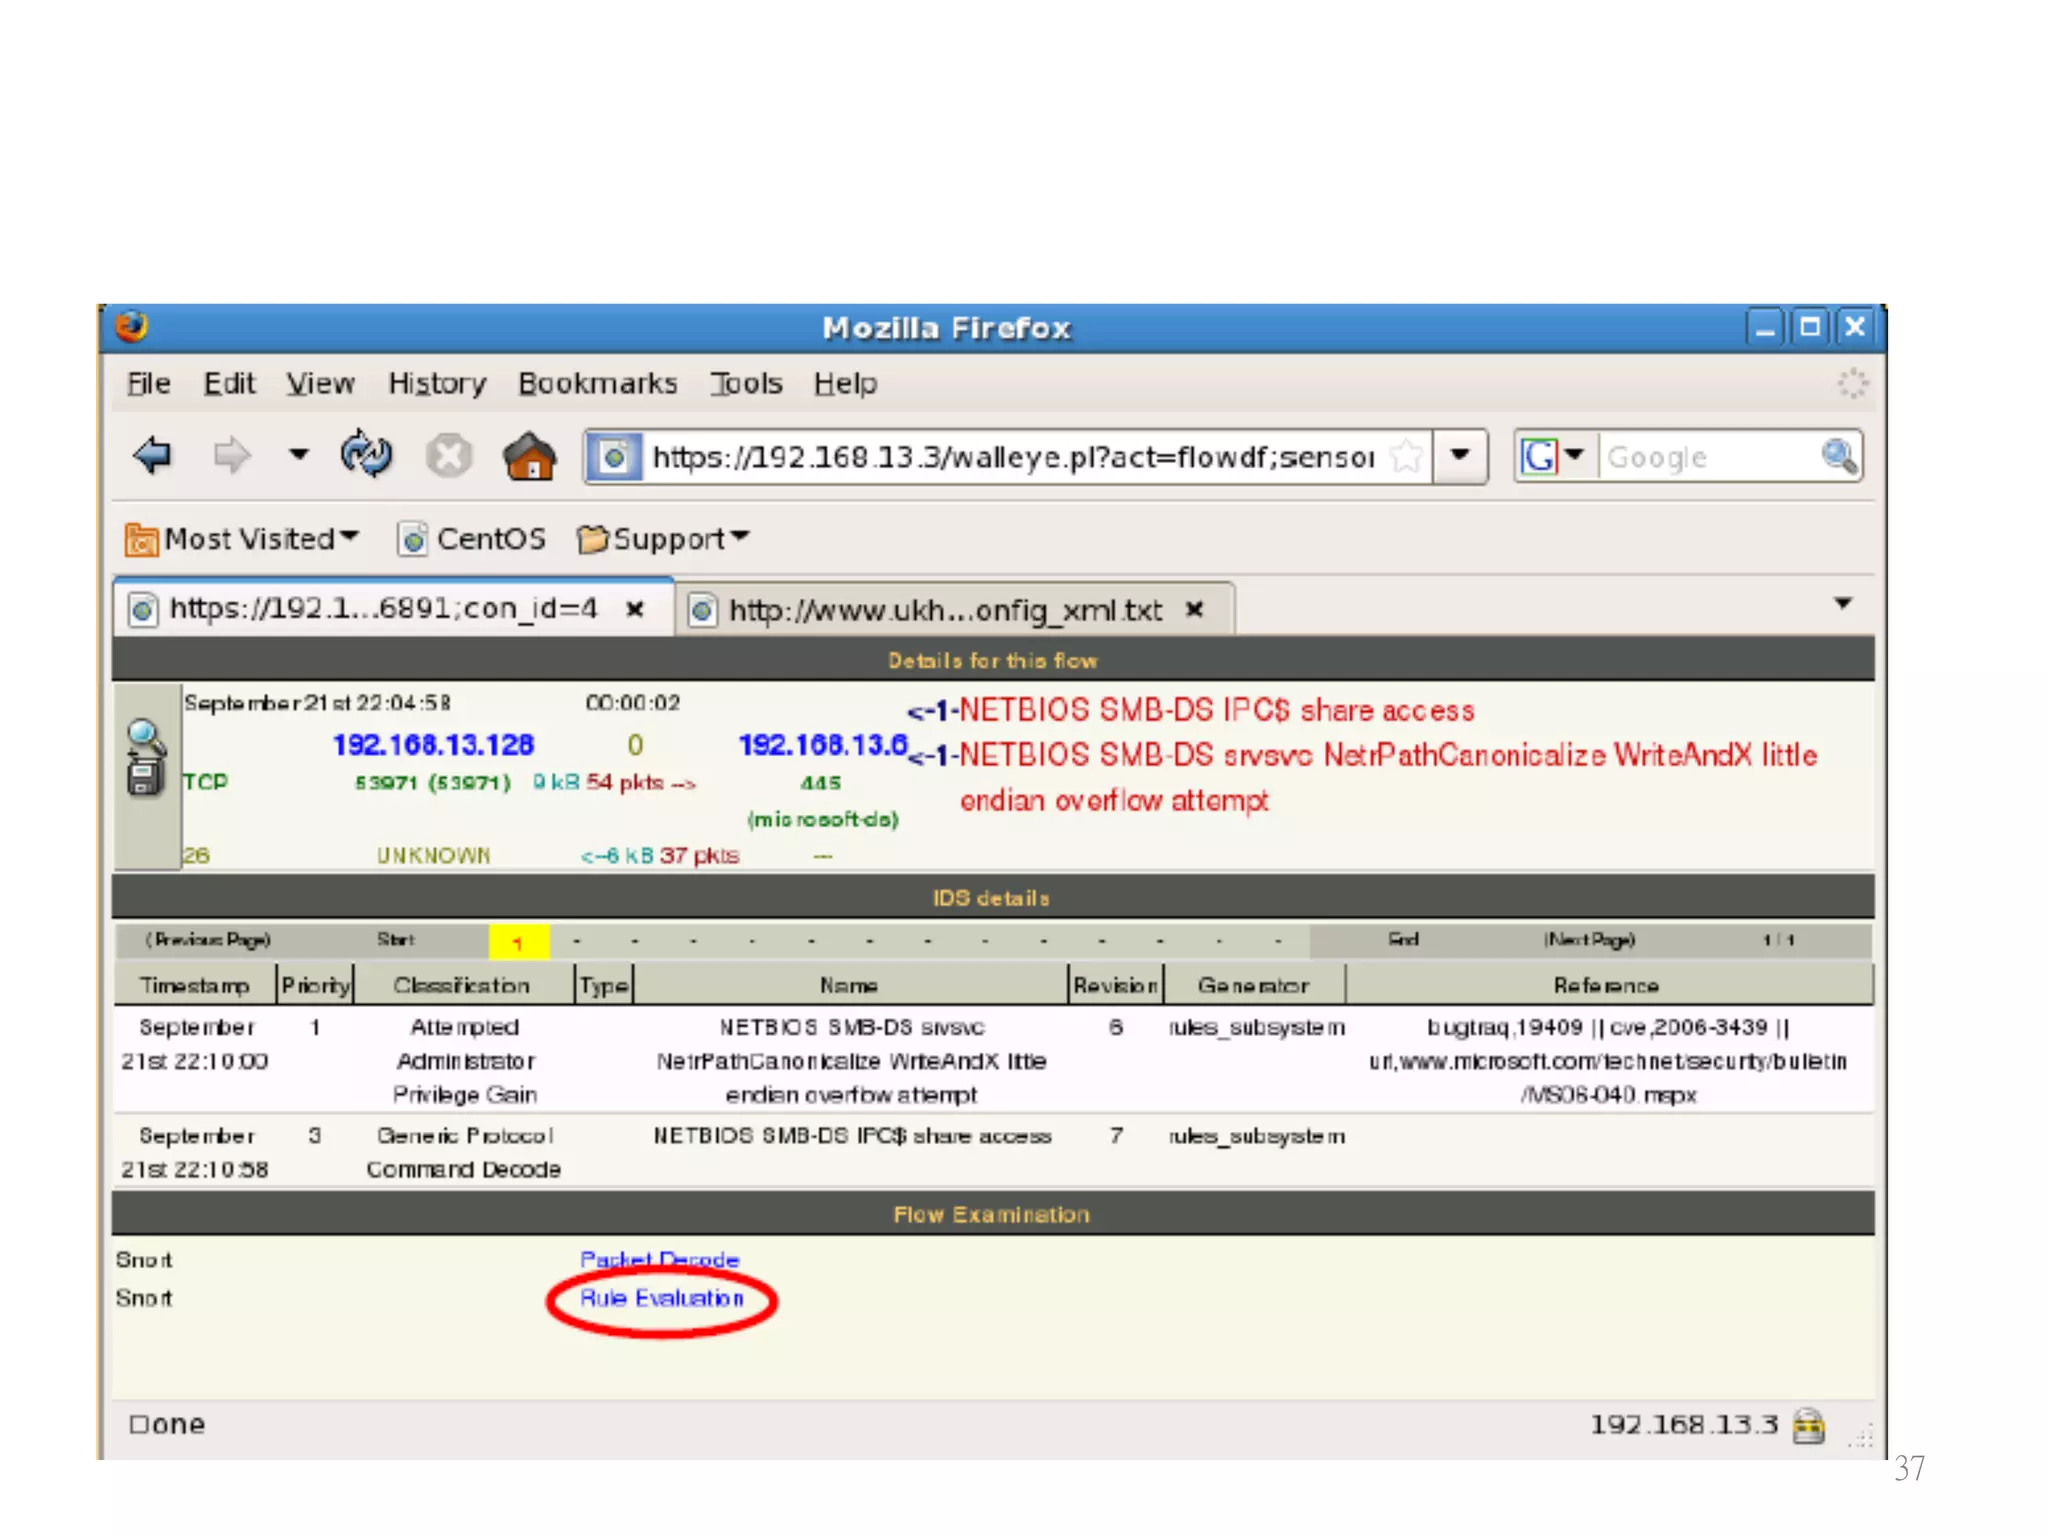The image size is (2048, 1536).
Task: Expand the URL bar history dropdown
Action: tap(1460, 456)
